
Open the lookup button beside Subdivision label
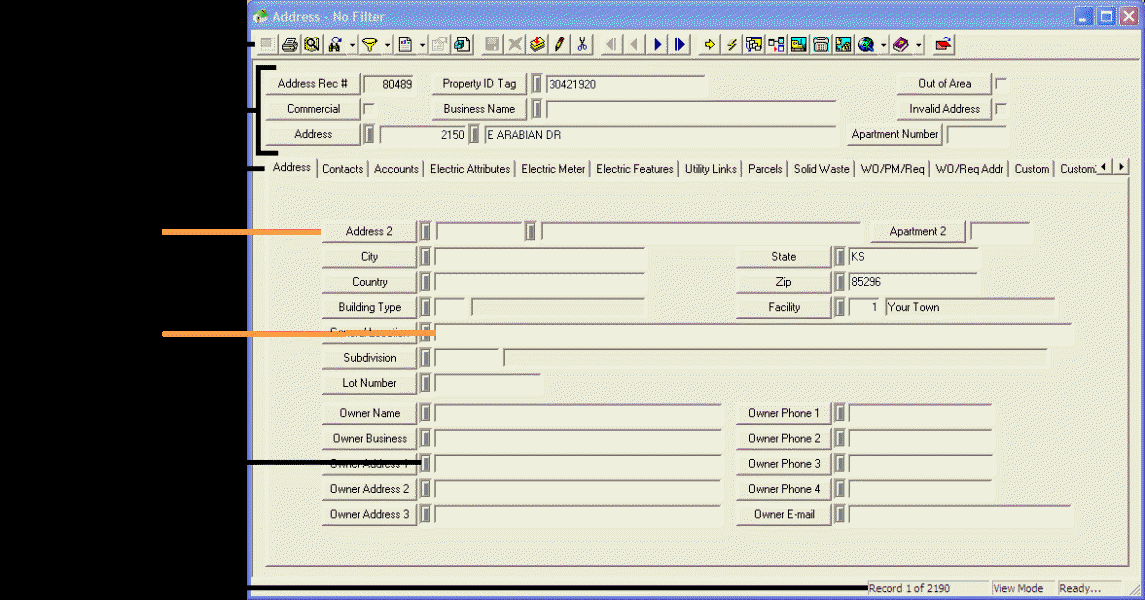coord(425,358)
